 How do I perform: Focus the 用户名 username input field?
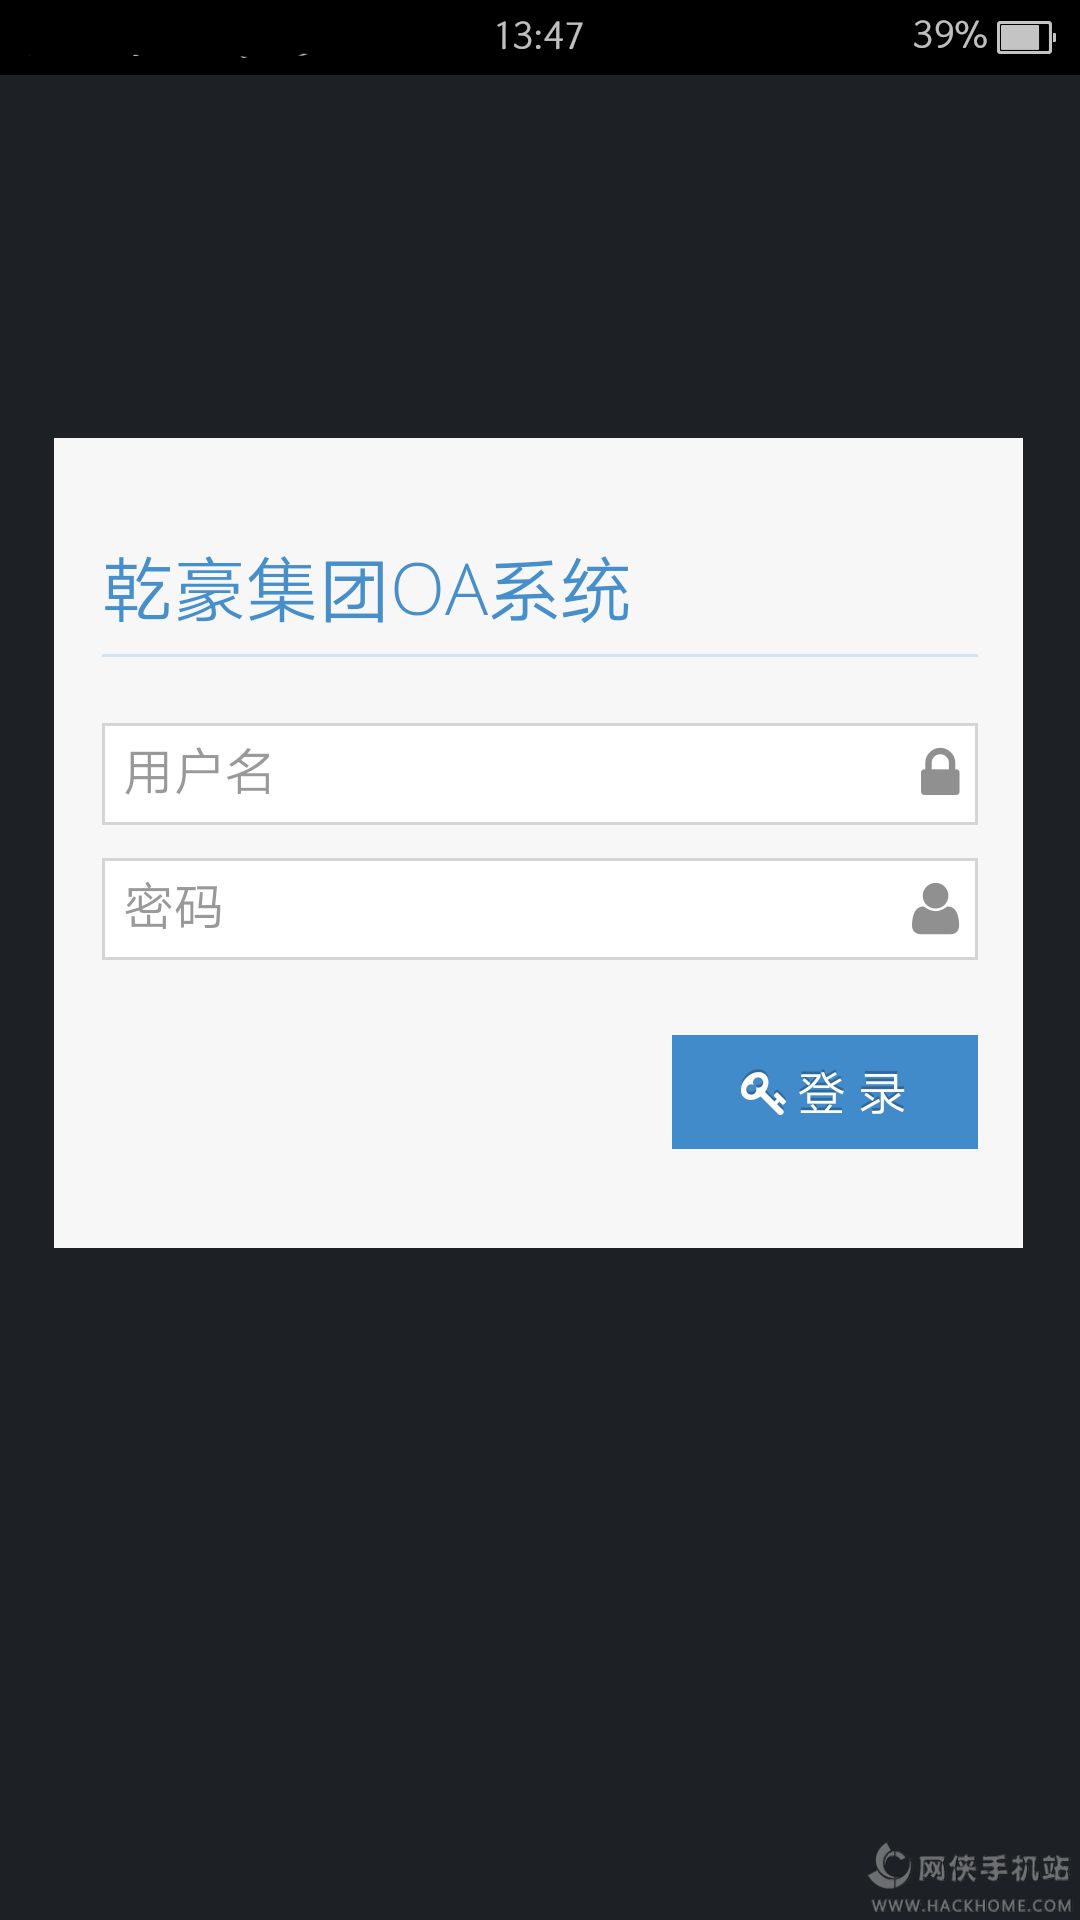click(x=540, y=774)
